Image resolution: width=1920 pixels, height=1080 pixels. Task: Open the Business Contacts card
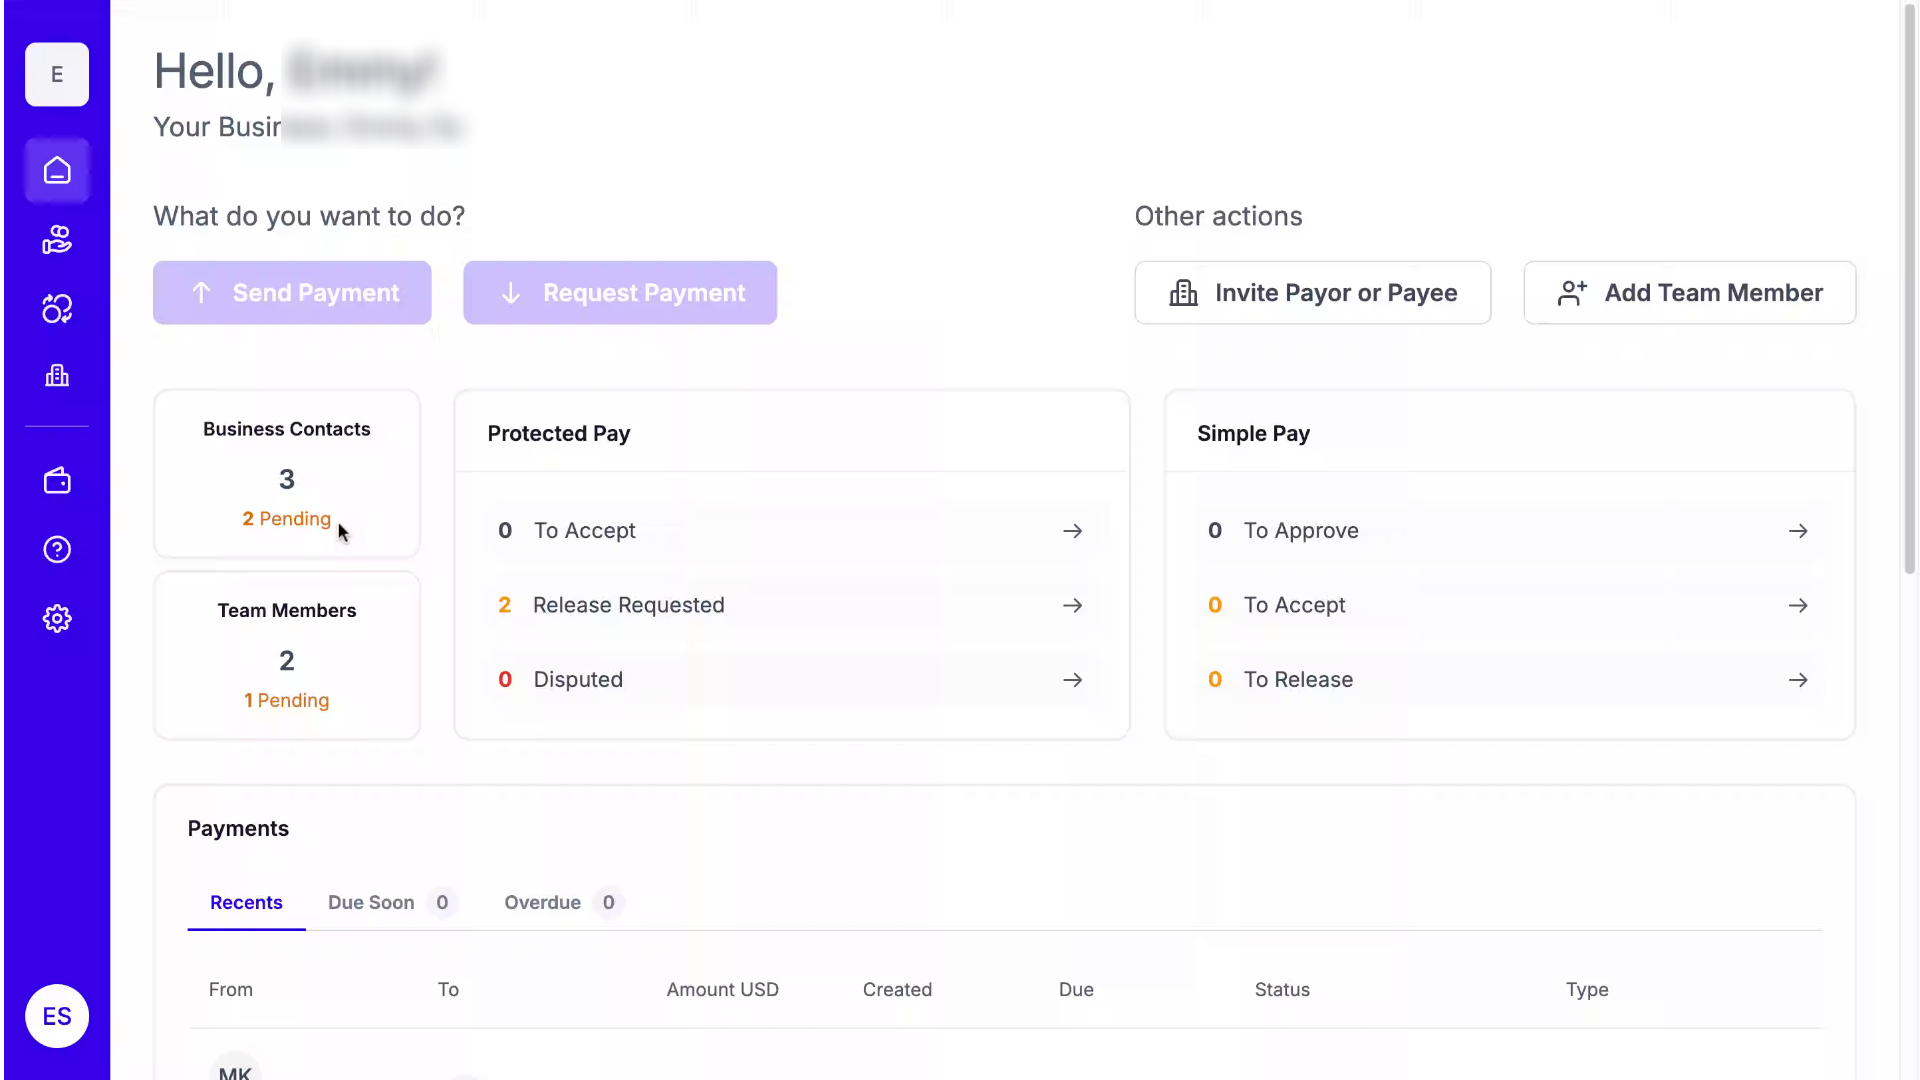(287, 473)
